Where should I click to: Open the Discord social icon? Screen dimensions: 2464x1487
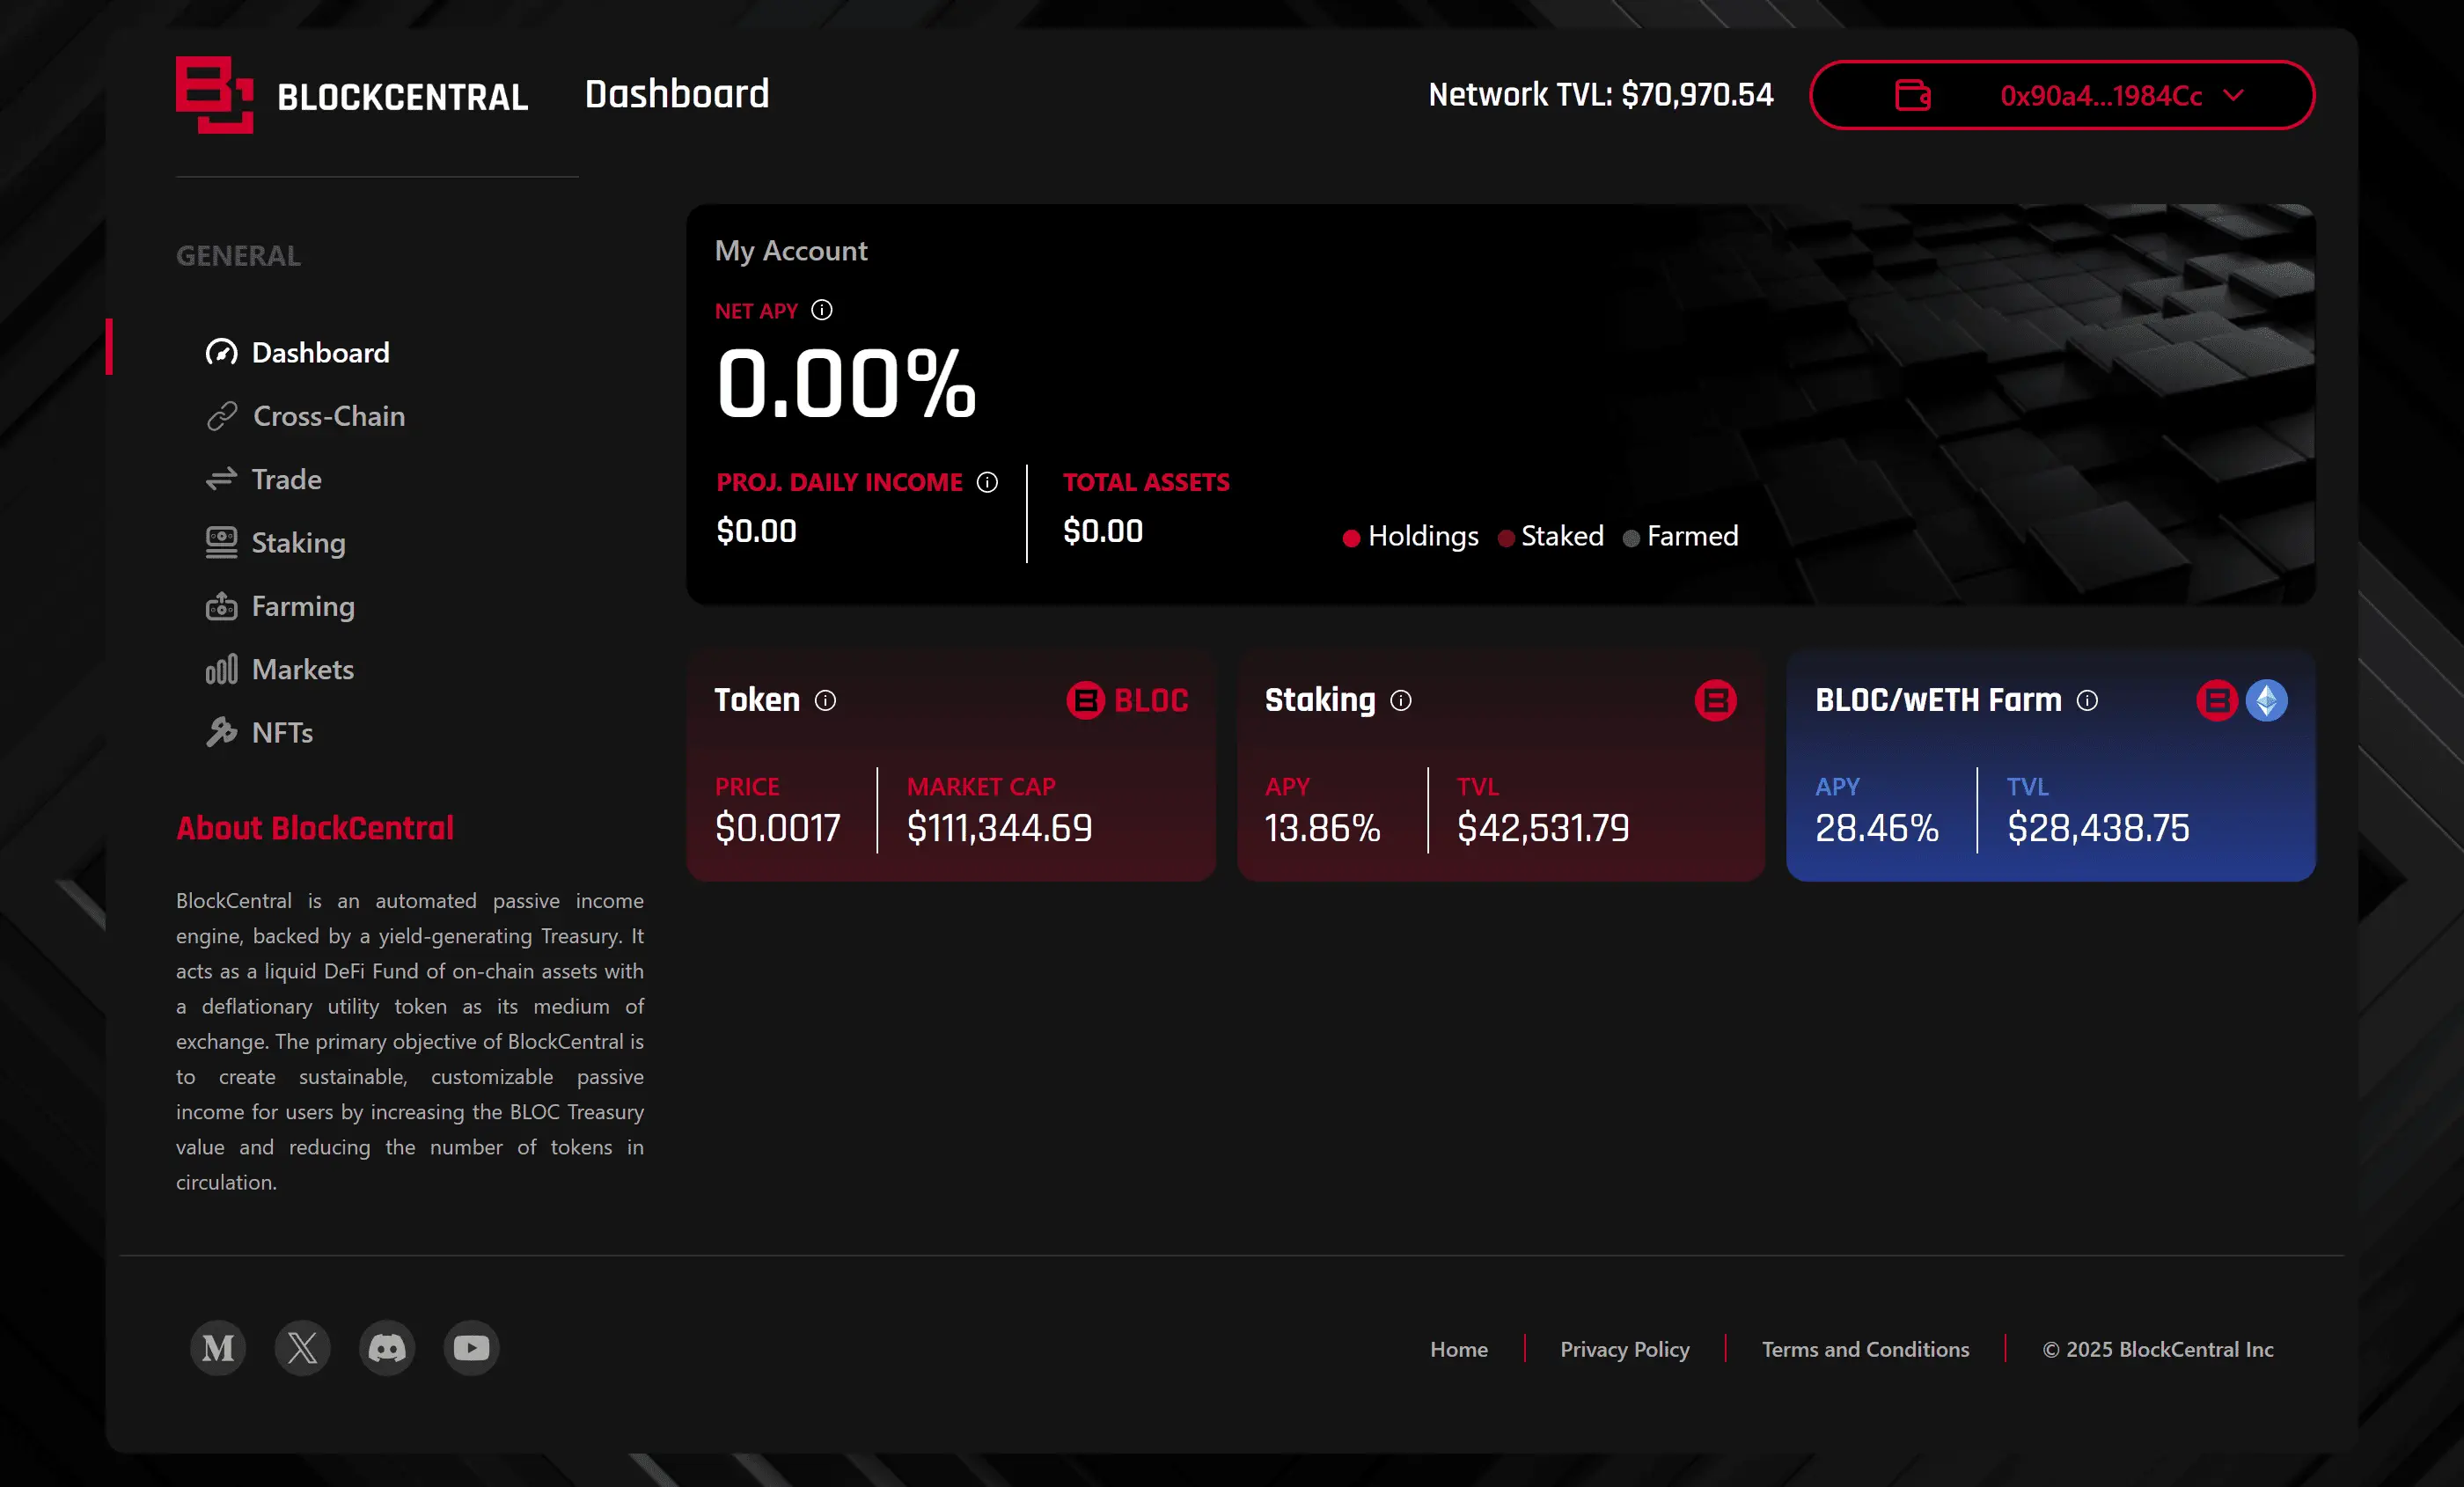[x=387, y=1348]
